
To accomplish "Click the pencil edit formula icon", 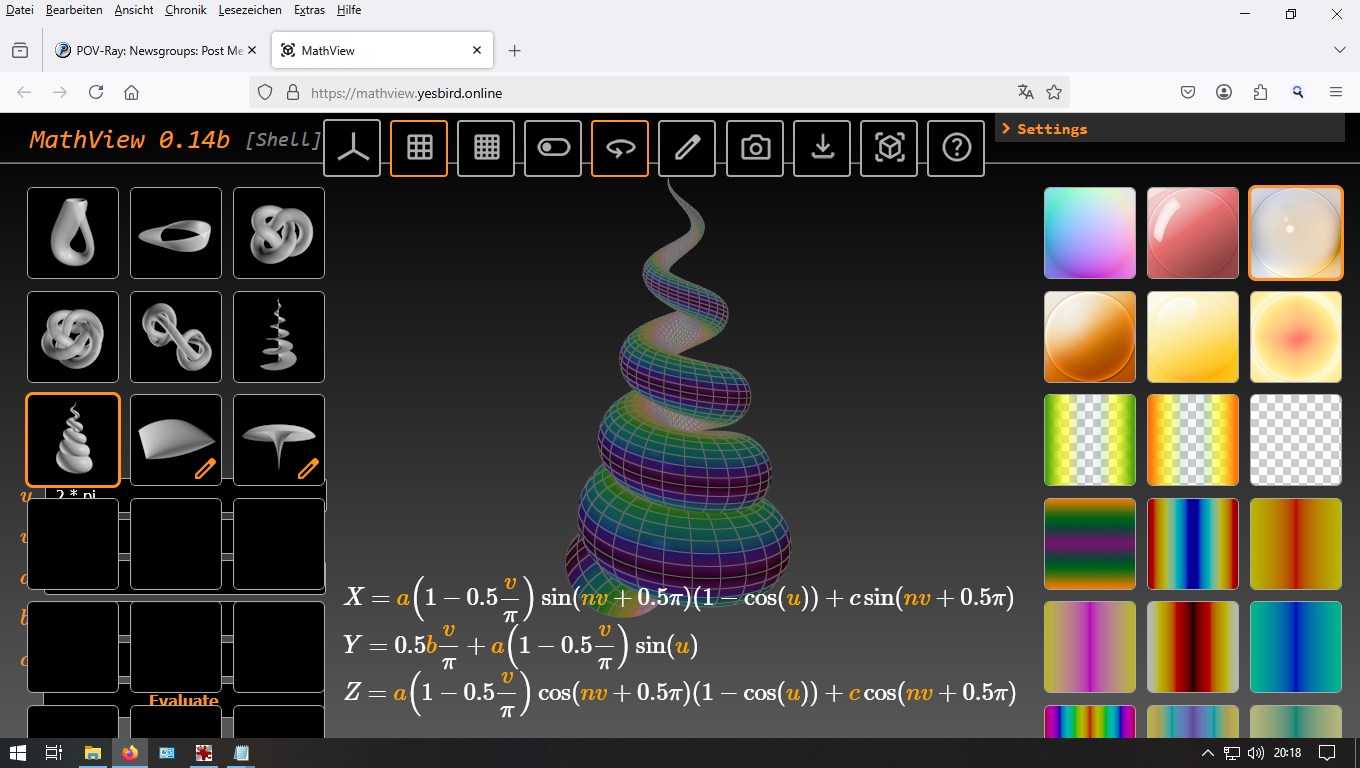I will pos(687,148).
